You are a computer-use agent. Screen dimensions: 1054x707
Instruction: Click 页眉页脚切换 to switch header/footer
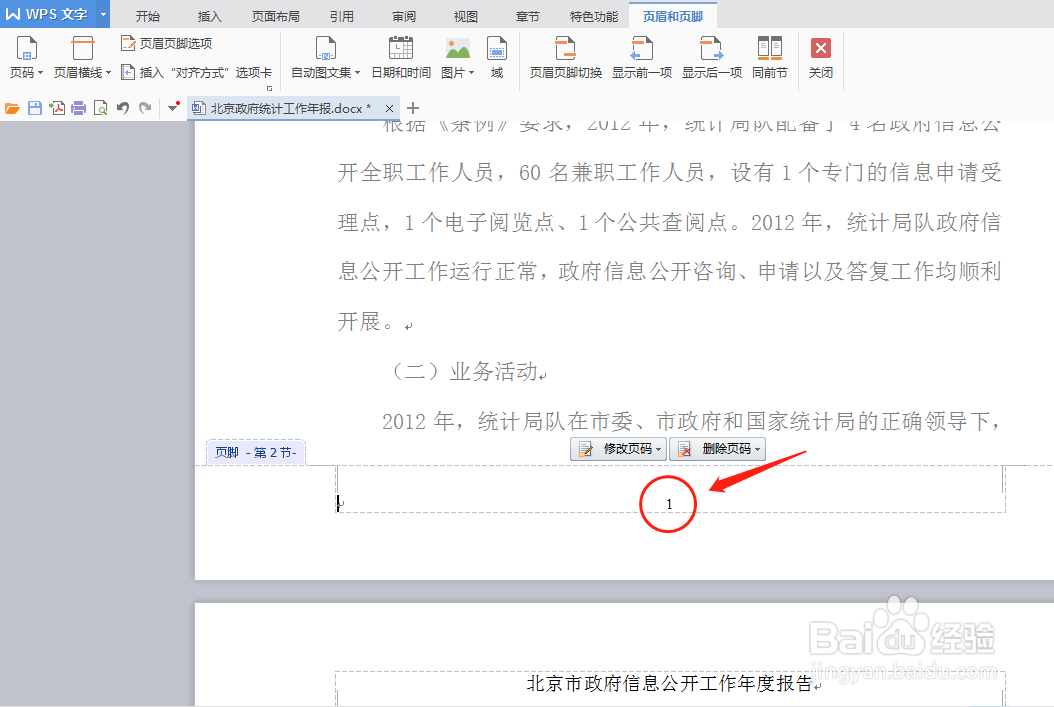(565, 58)
